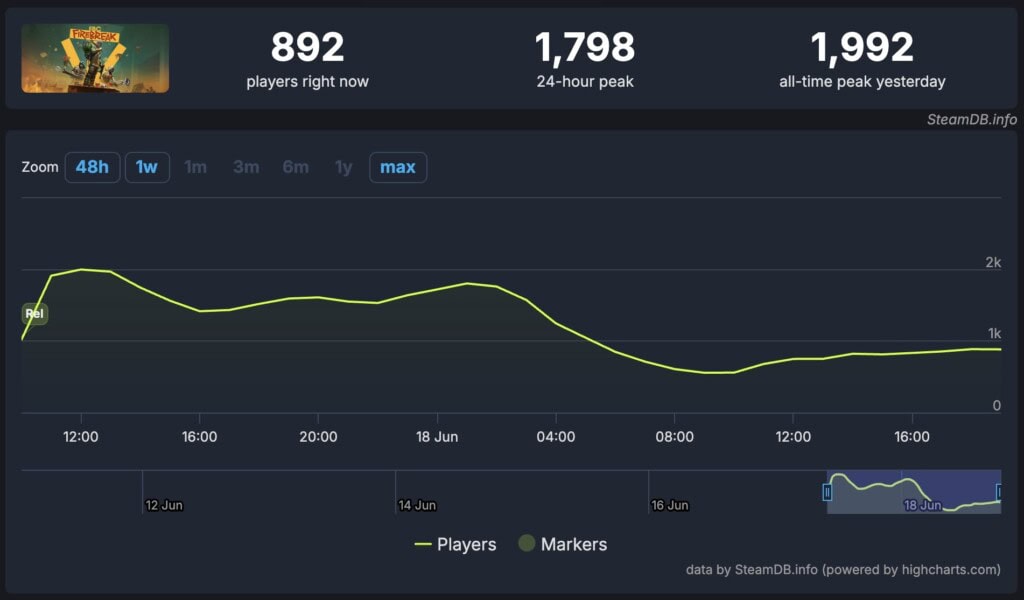Click the '16 Jun' navigator label
The width and height of the screenshot is (1024, 600).
[x=669, y=505]
